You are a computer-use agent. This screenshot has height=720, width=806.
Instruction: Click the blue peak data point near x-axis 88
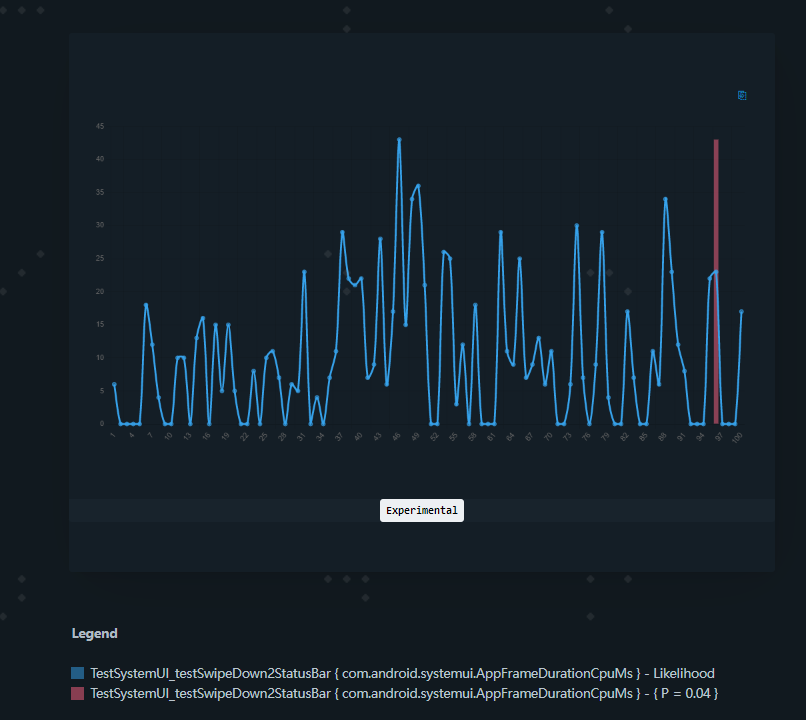coord(665,199)
